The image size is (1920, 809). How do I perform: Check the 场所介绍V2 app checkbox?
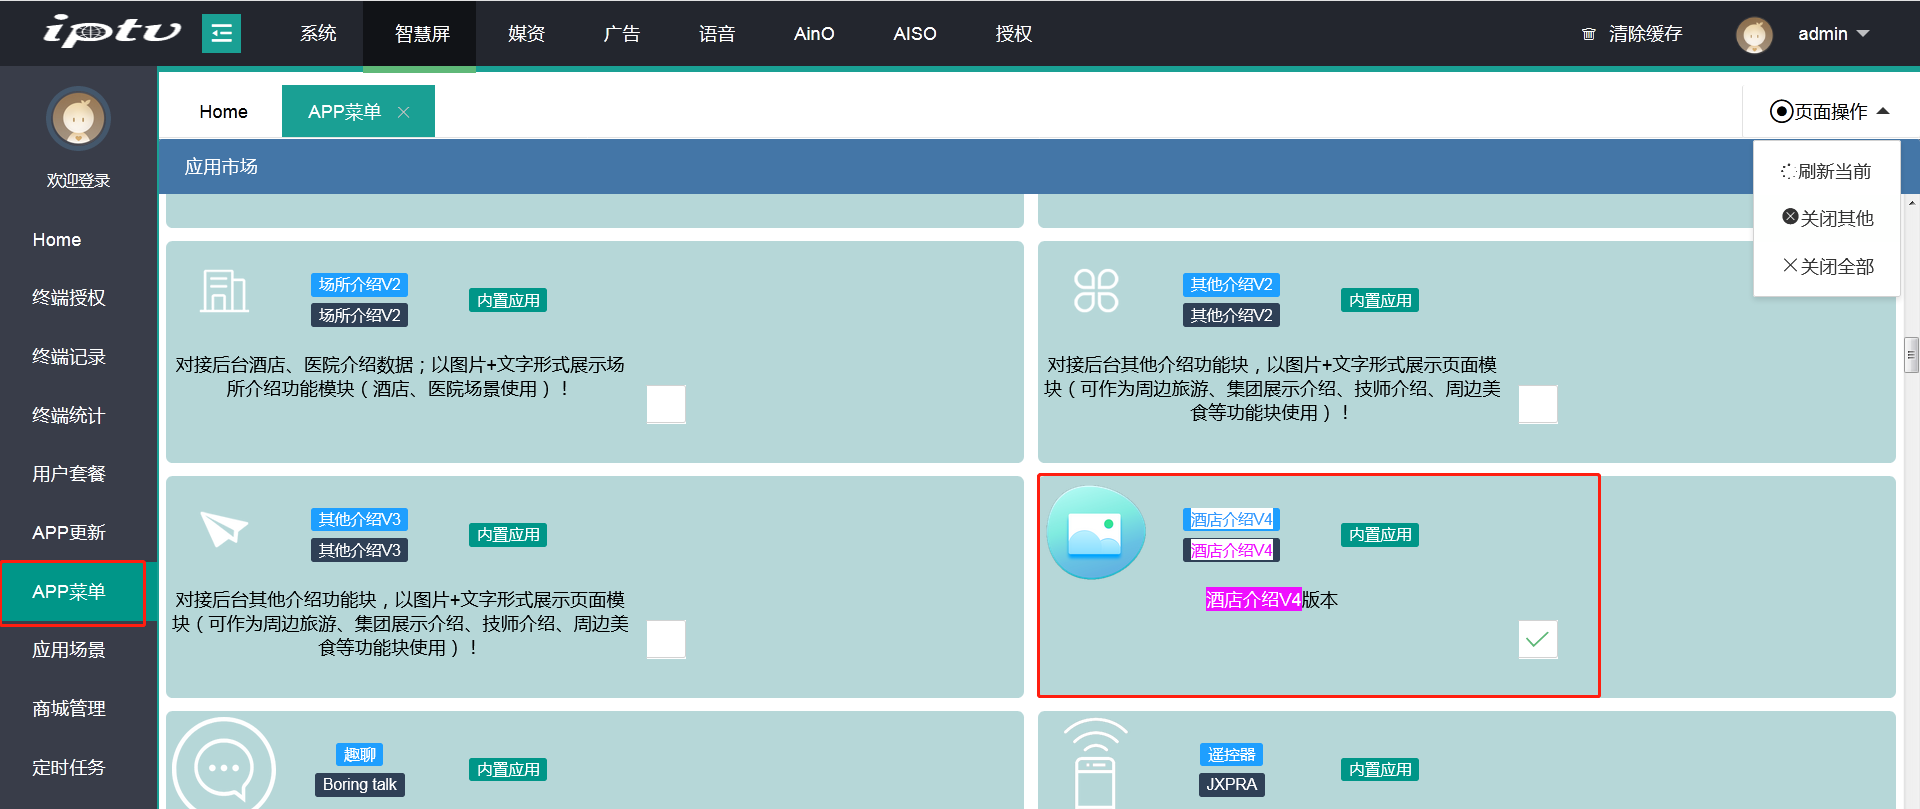coord(666,404)
